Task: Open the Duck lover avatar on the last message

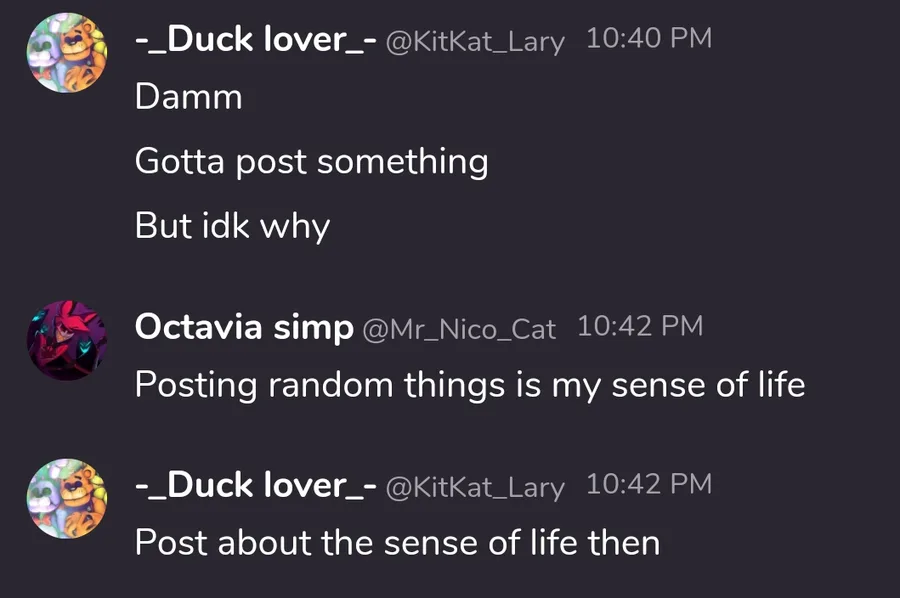Action: [x=67, y=498]
